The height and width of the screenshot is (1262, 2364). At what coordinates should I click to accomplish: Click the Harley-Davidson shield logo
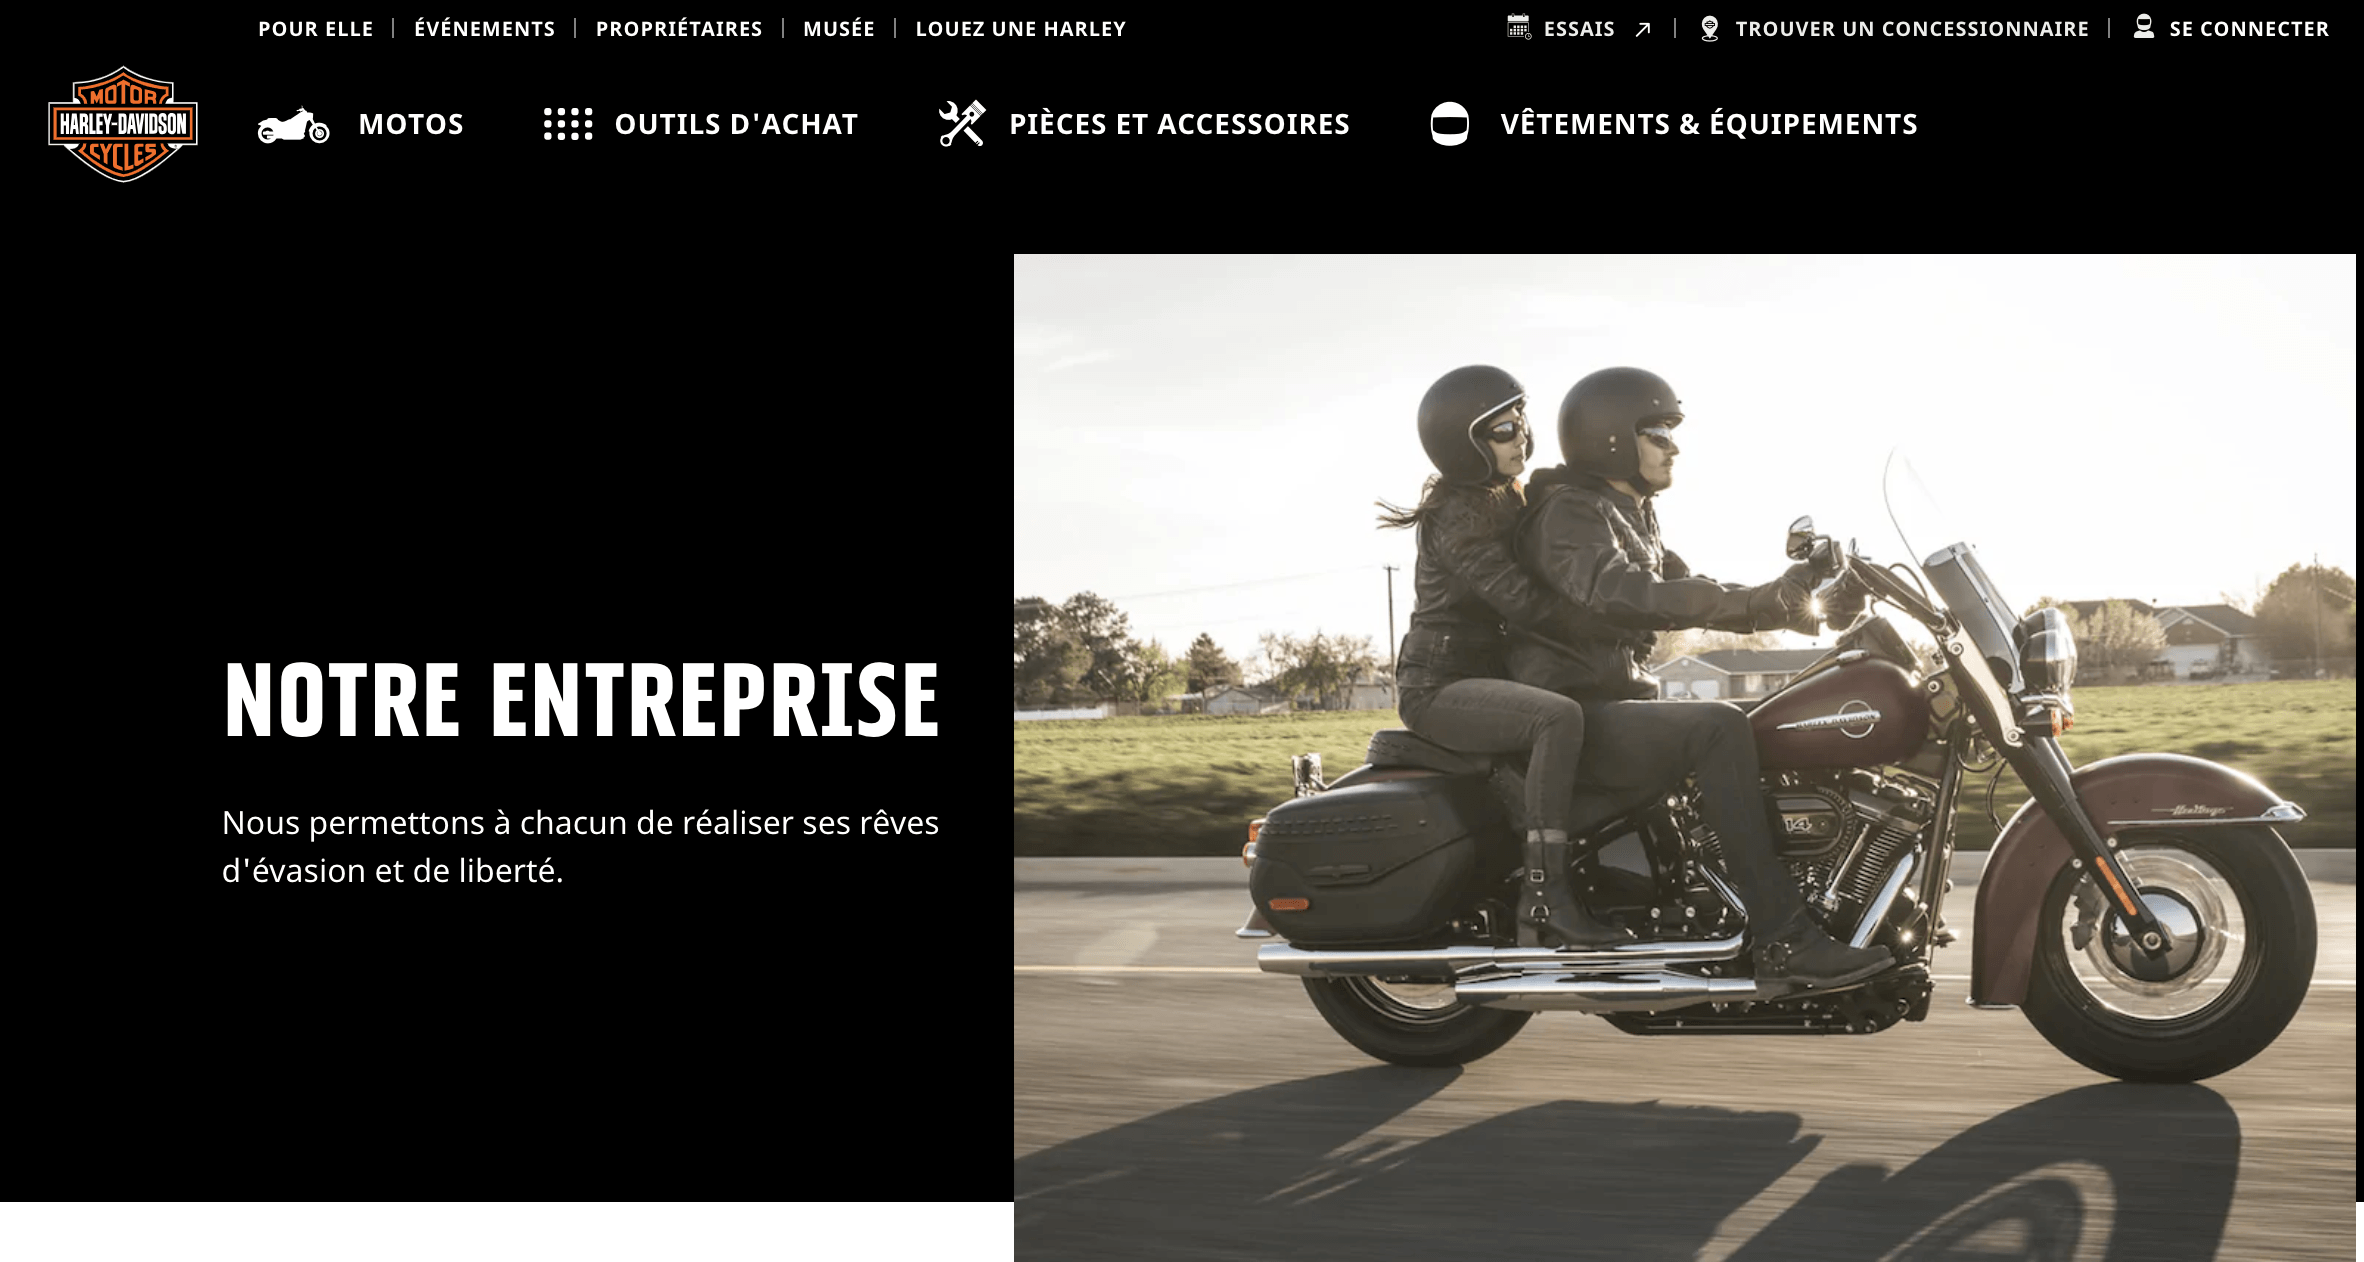[x=123, y=124]
